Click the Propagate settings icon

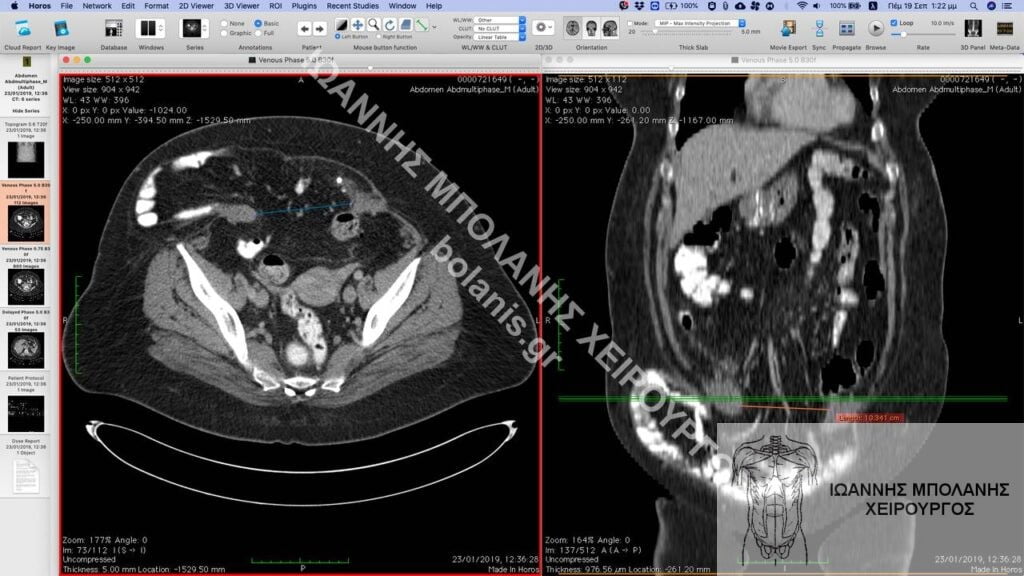click(846, 29)
